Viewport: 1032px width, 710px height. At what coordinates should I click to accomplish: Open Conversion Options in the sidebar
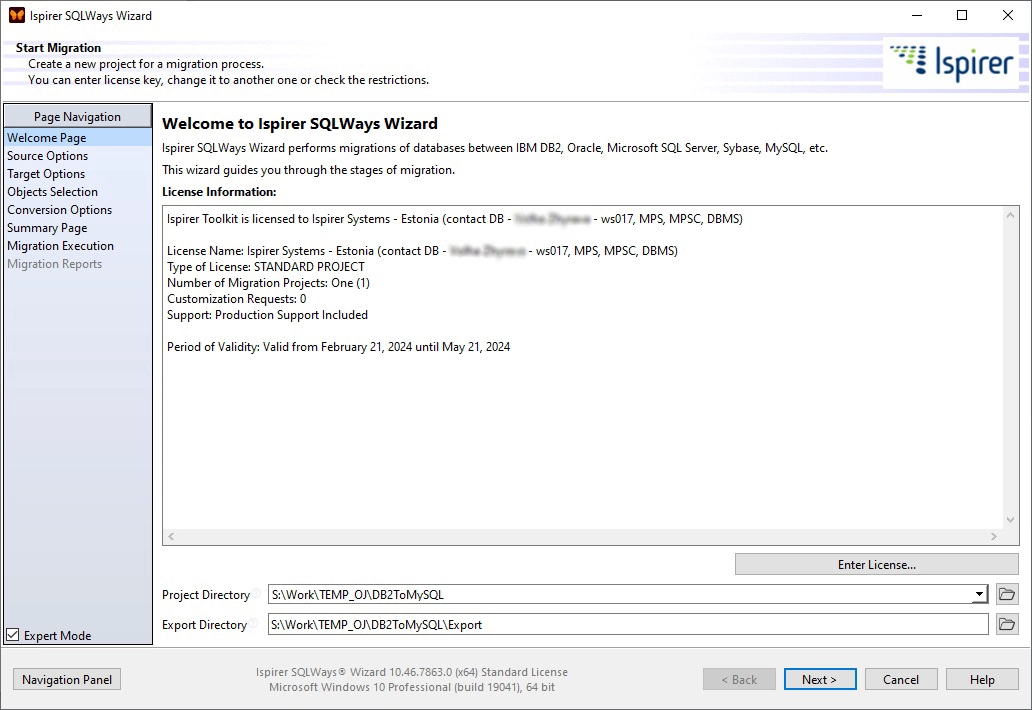point(59,209)
